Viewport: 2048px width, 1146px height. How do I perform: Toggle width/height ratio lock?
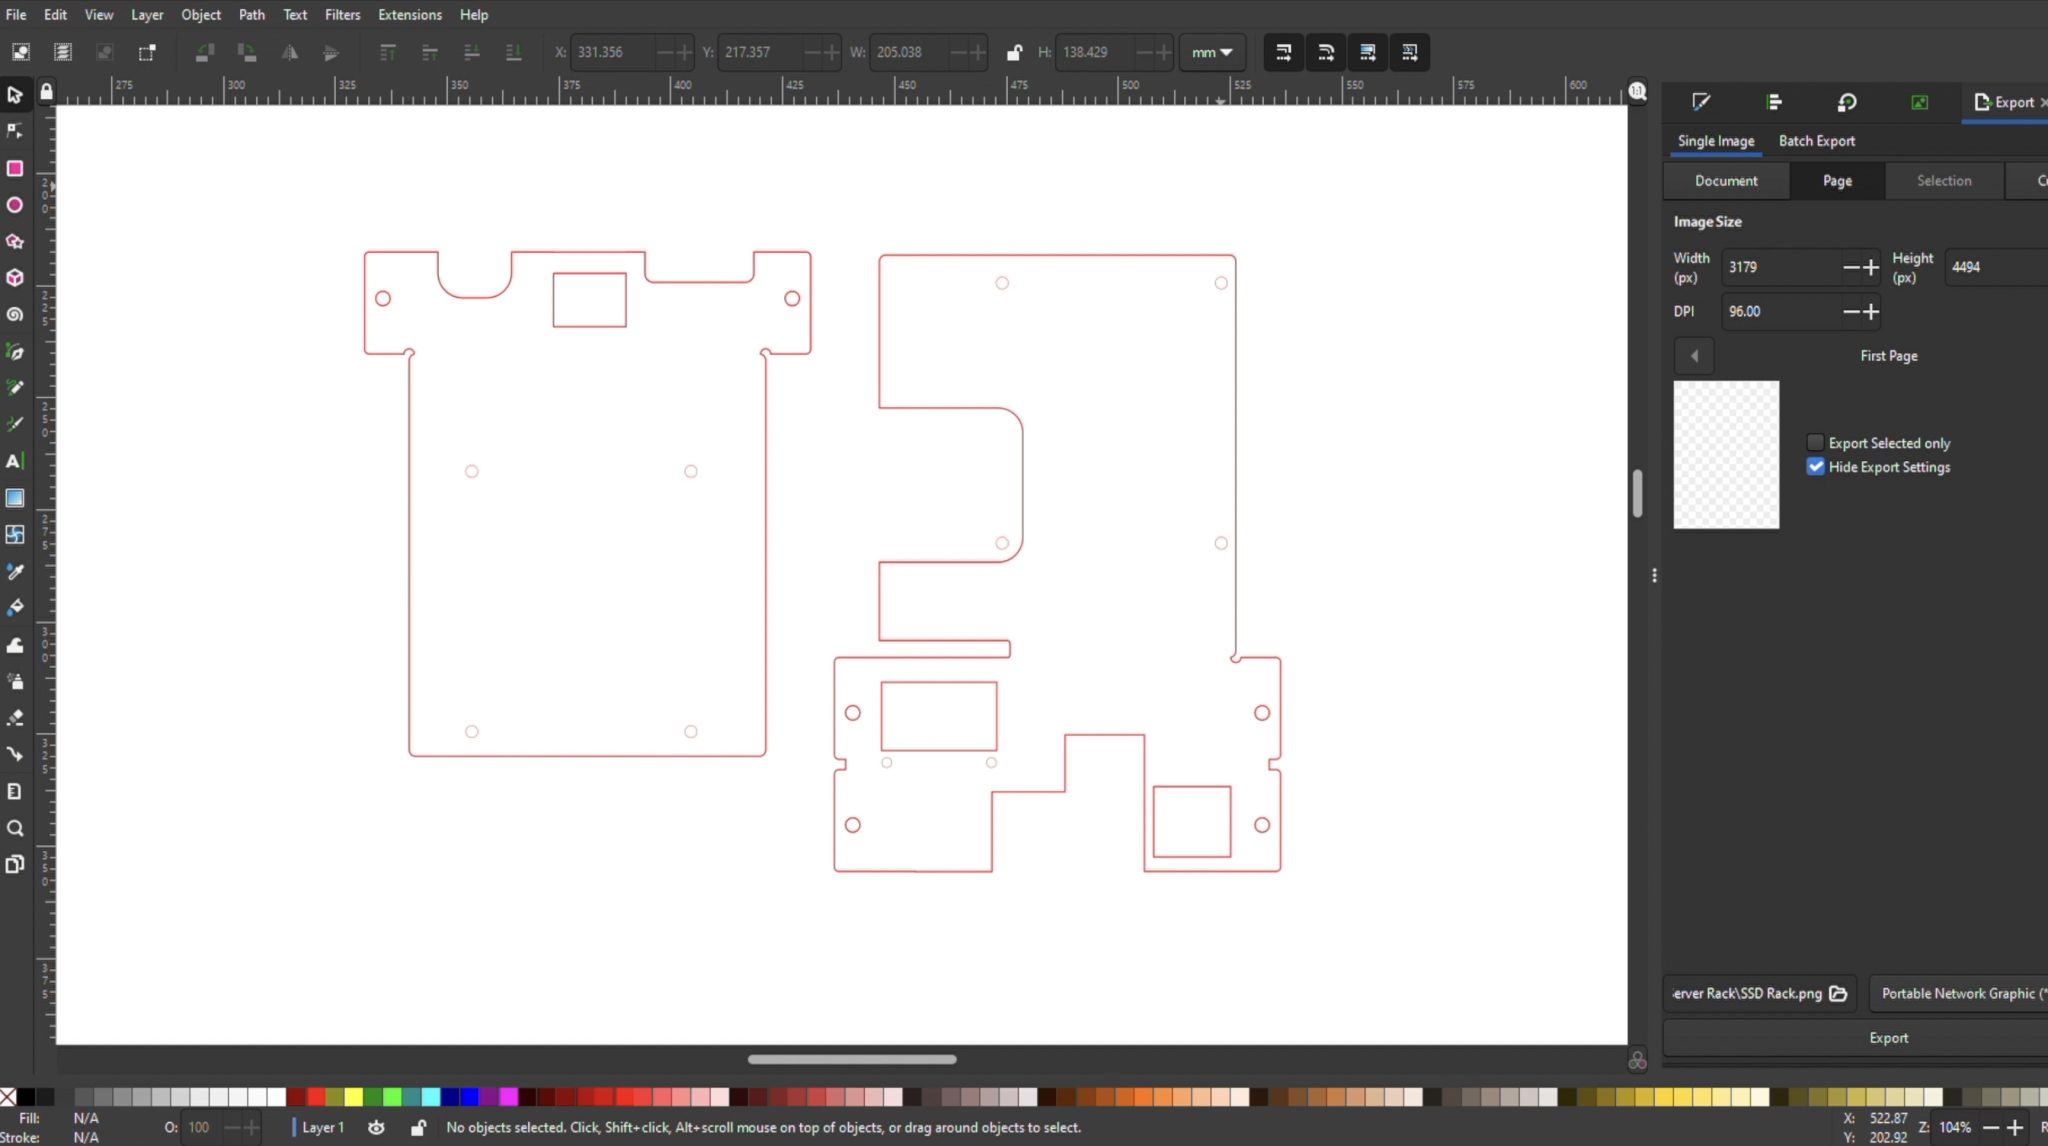1014,52
